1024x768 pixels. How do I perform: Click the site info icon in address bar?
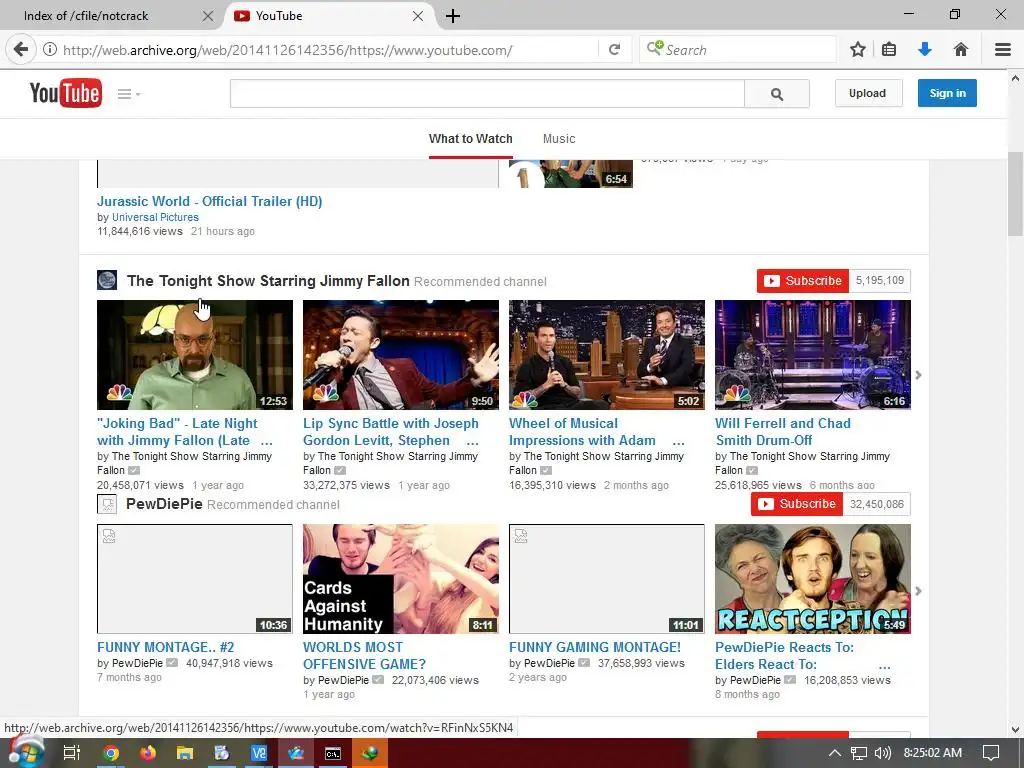click(x=50, y=50)
